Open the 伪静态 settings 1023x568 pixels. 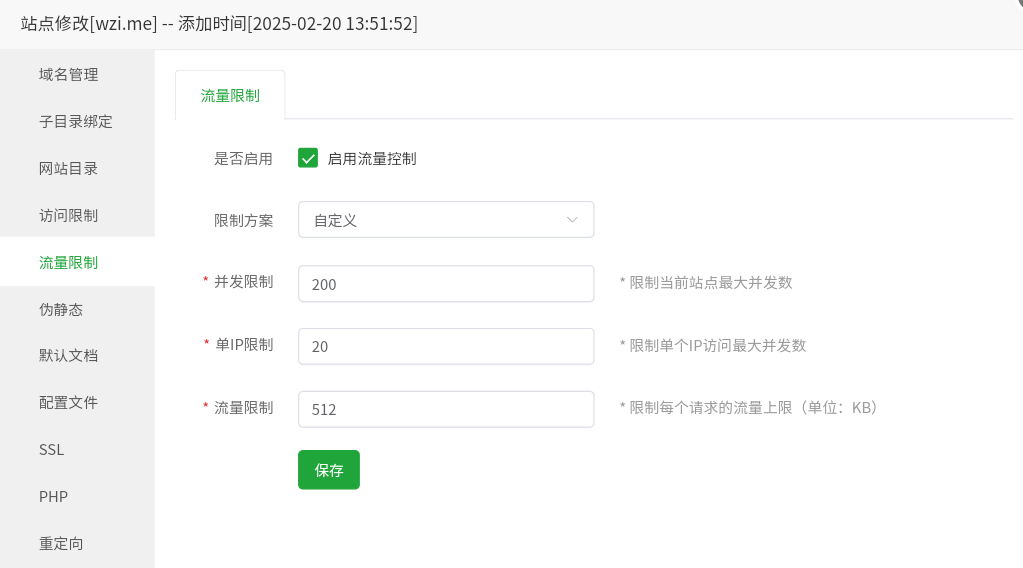pyautogui.click(x=61, y=309)
